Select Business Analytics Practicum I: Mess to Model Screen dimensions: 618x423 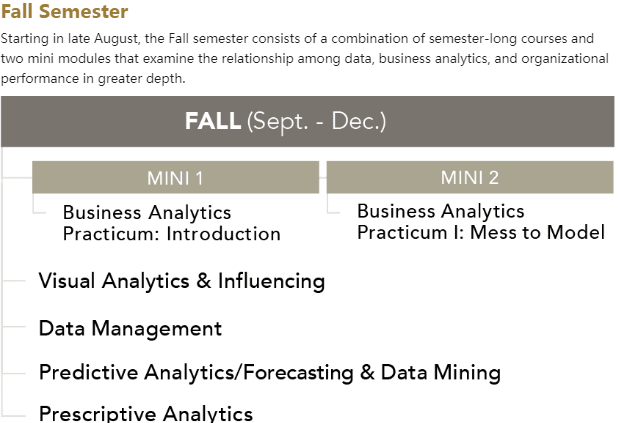pyautogui.click(x=481, y=222)
